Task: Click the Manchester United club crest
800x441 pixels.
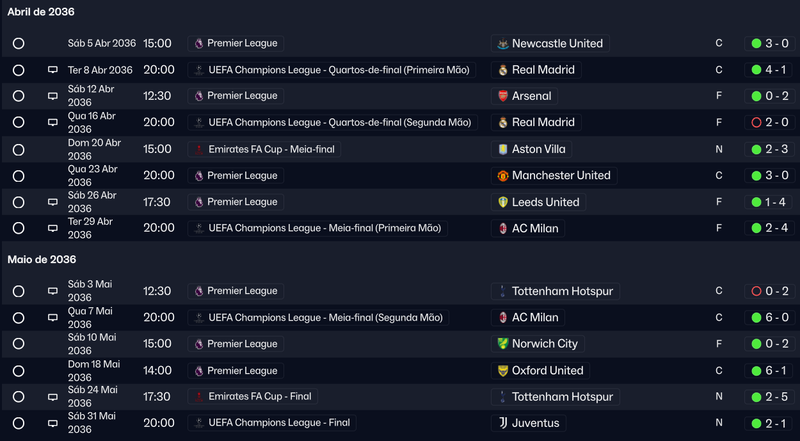Action: 503,176
